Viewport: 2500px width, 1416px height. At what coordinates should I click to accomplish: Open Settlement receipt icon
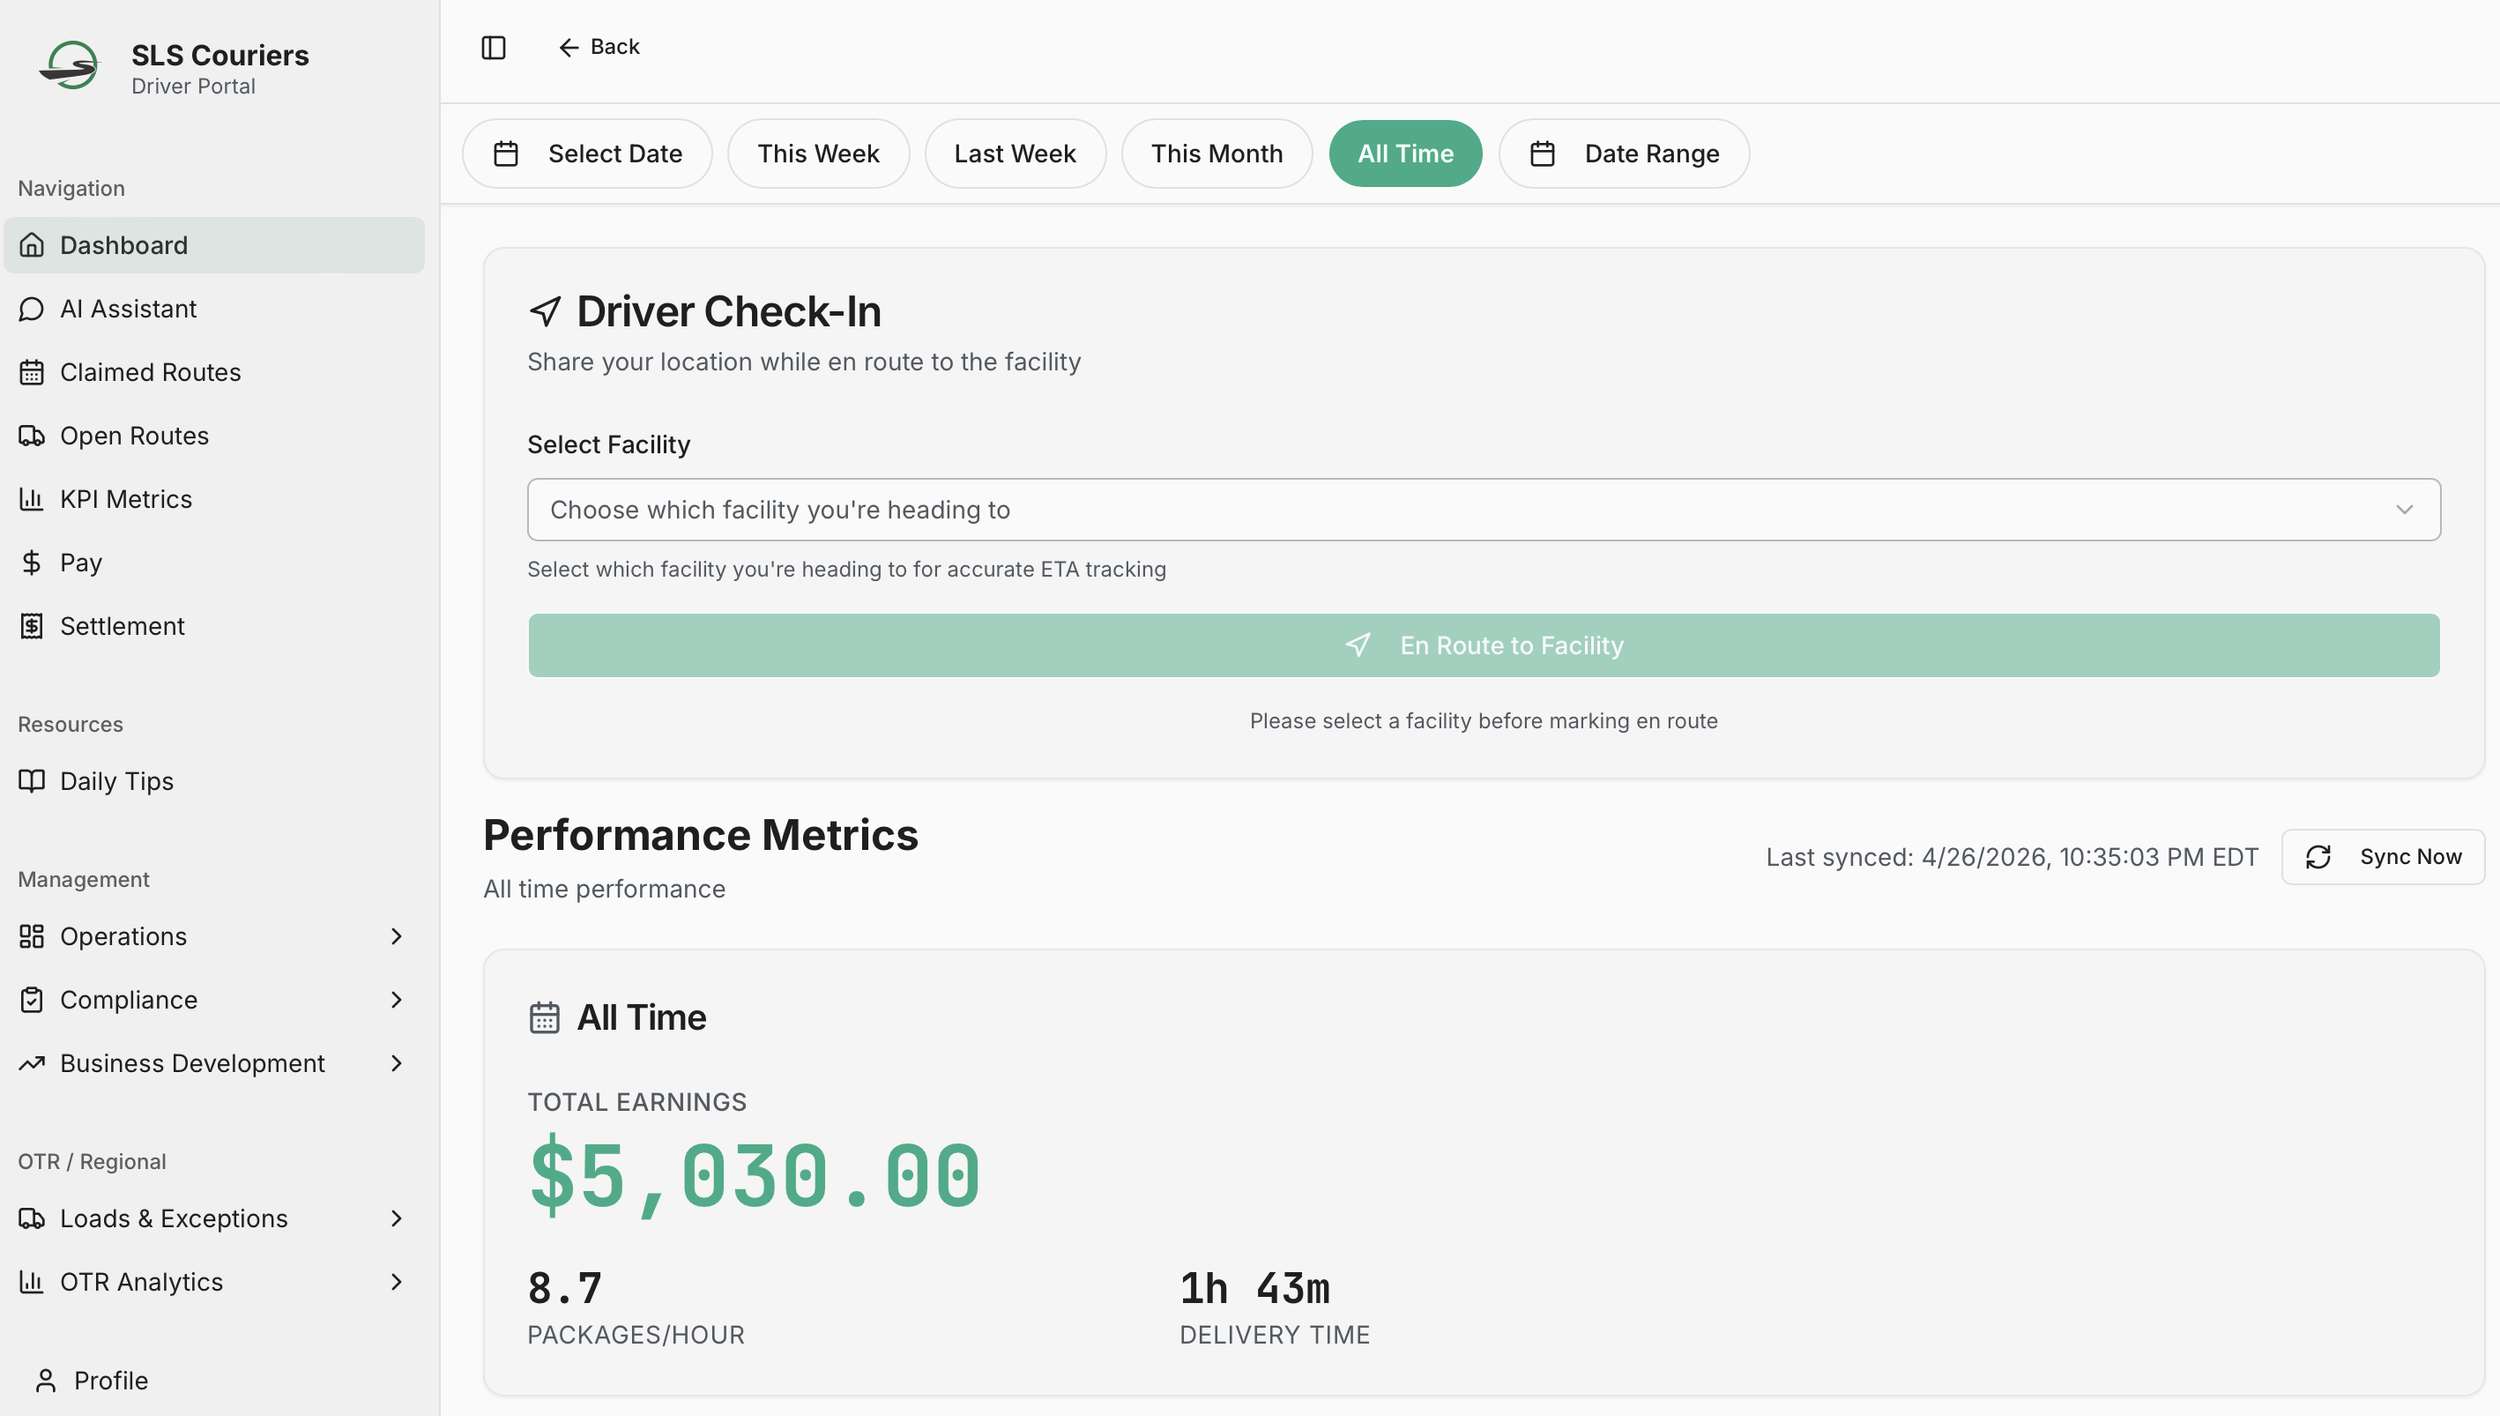(x=31, y=626)
